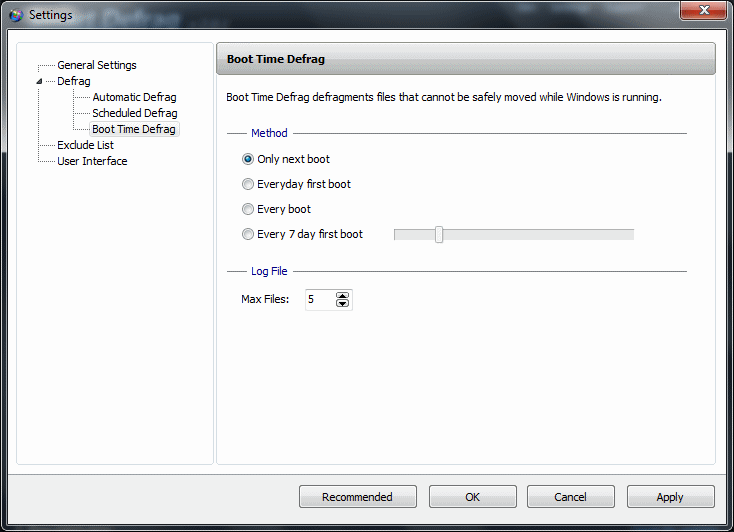Collapse the Defrag tree node arrow
Screen dimensions: 734x532
tap(39, 81)
